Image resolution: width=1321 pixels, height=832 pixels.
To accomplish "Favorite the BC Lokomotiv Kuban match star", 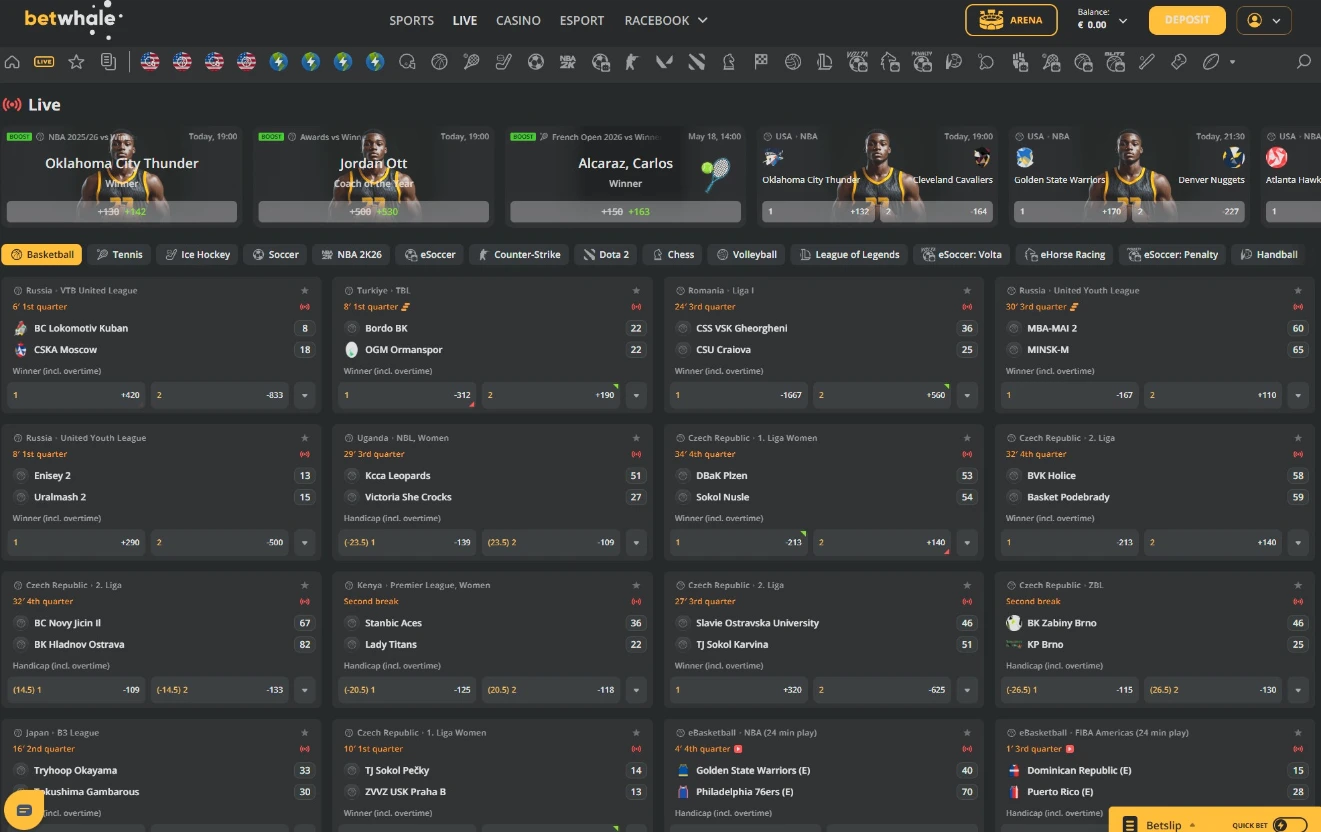I will point(305,291).
